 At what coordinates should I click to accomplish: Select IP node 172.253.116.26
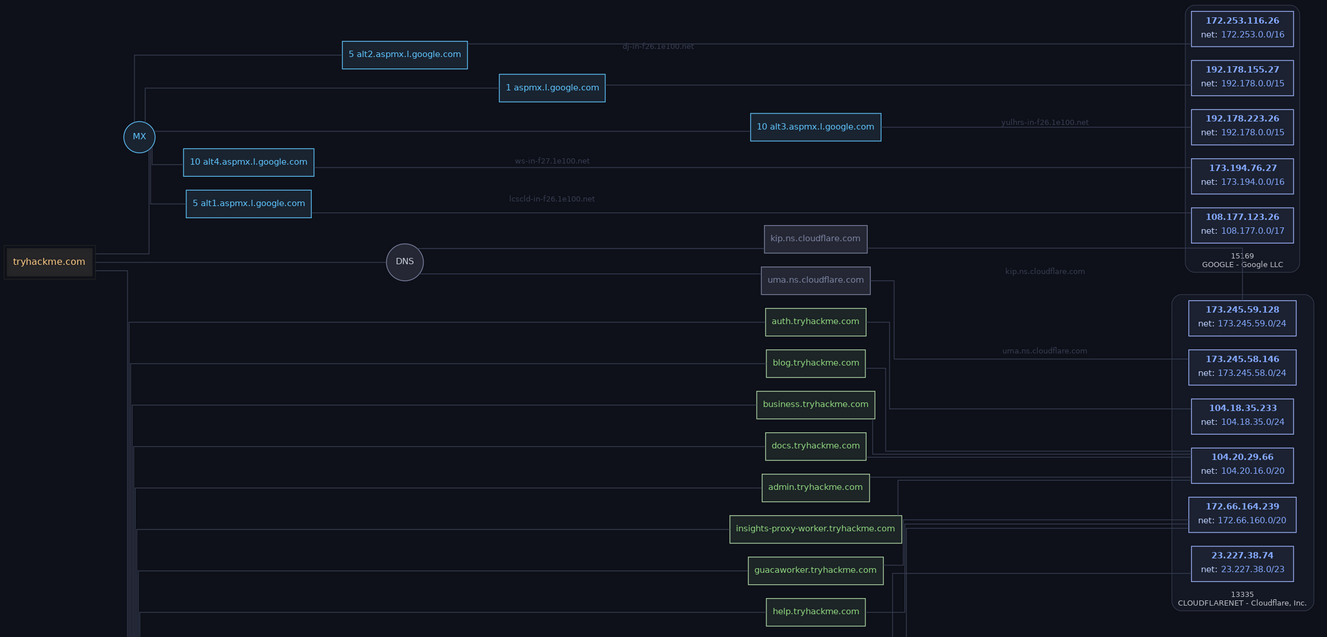(1242, 28)
